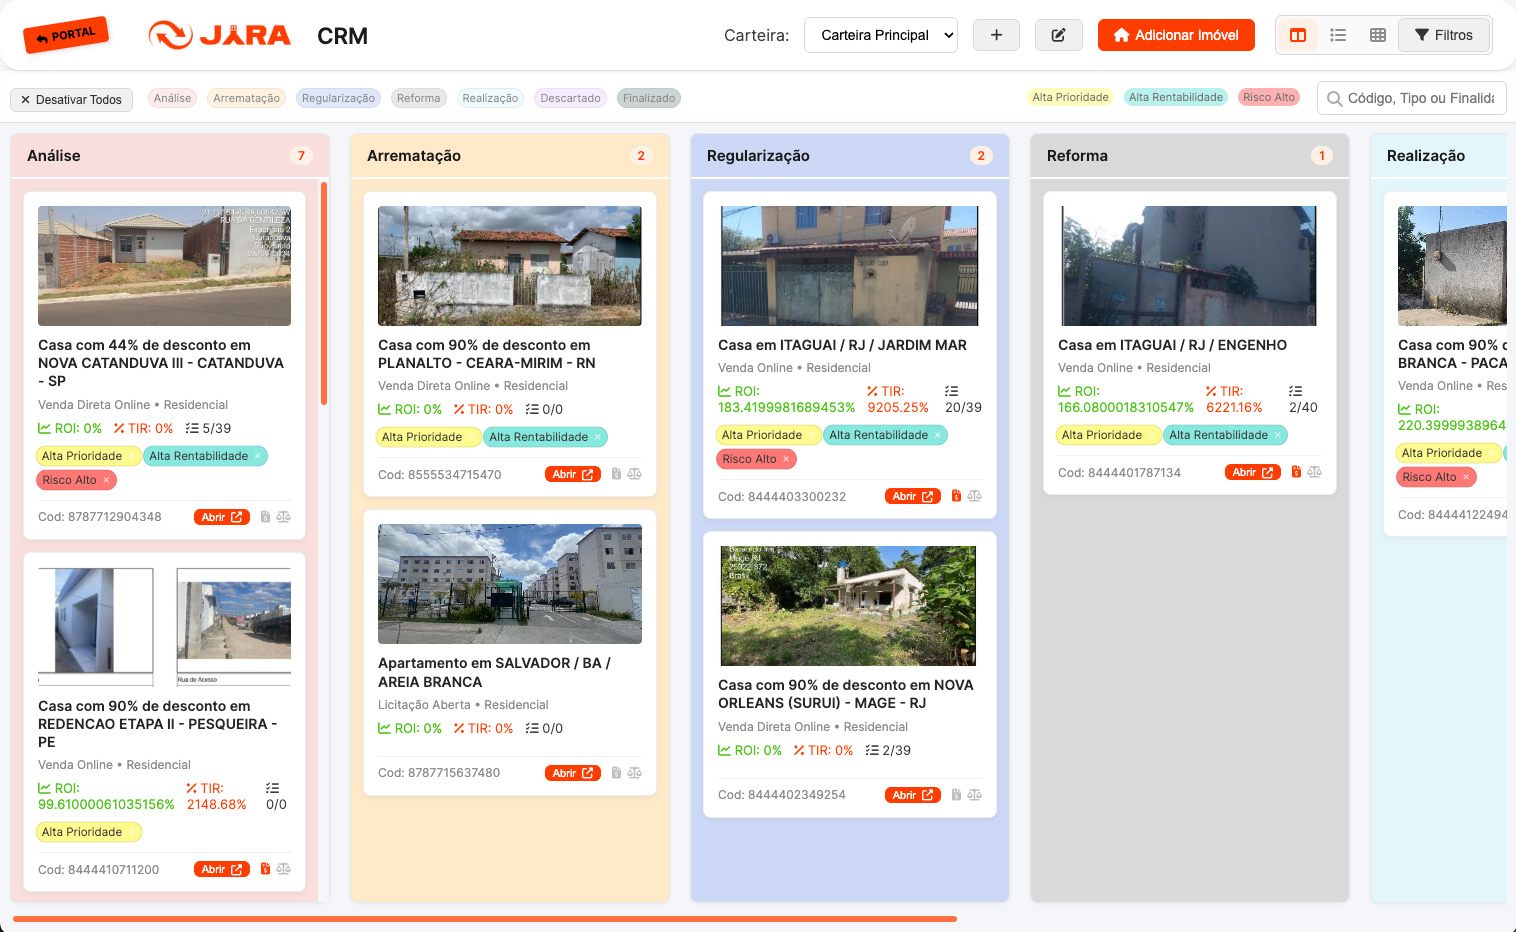The height and width of the screenshot is (932, 1516).
Task: Open document icon on card 8787712904348
Action: (265, 517)
